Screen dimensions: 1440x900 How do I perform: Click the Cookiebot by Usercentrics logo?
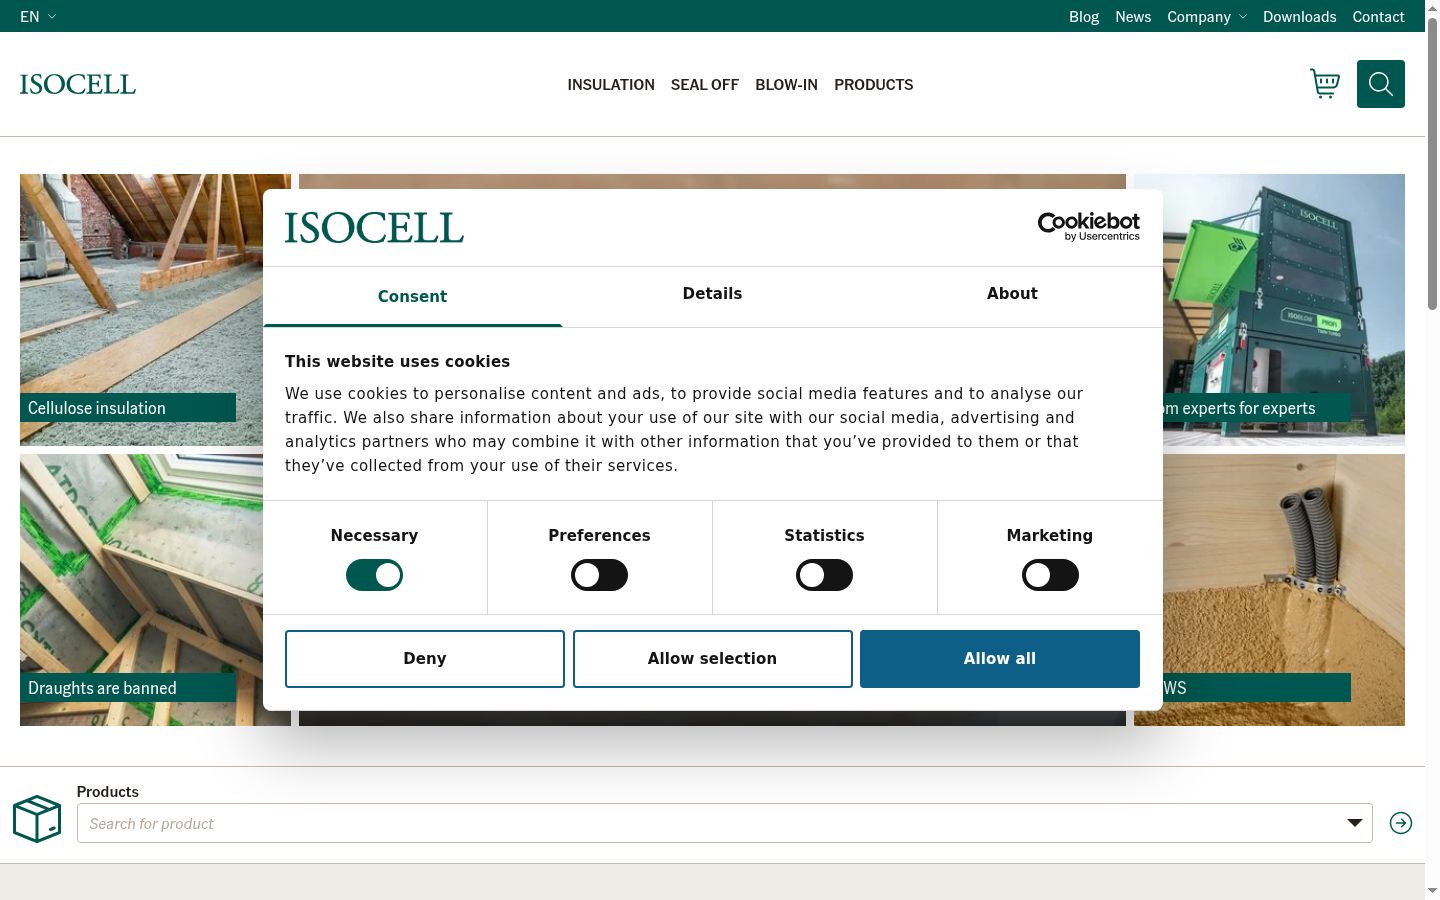1089,227
